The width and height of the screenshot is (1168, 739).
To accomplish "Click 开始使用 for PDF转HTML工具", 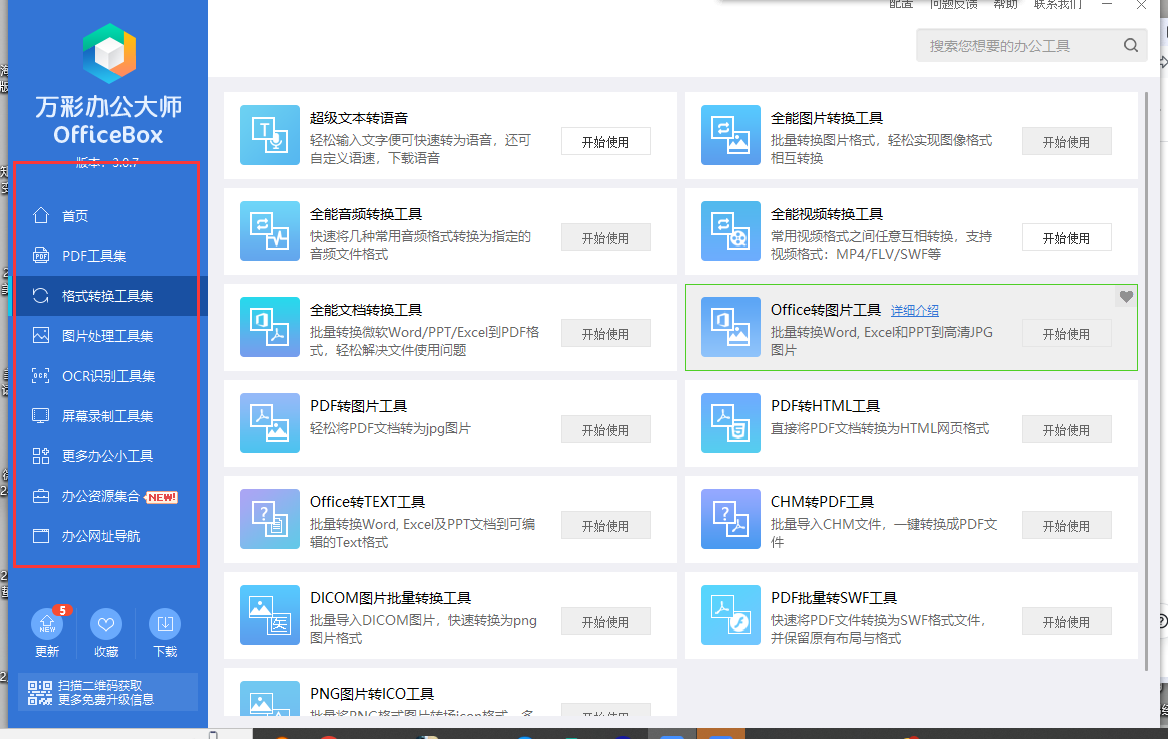I will pos(1067,430).
